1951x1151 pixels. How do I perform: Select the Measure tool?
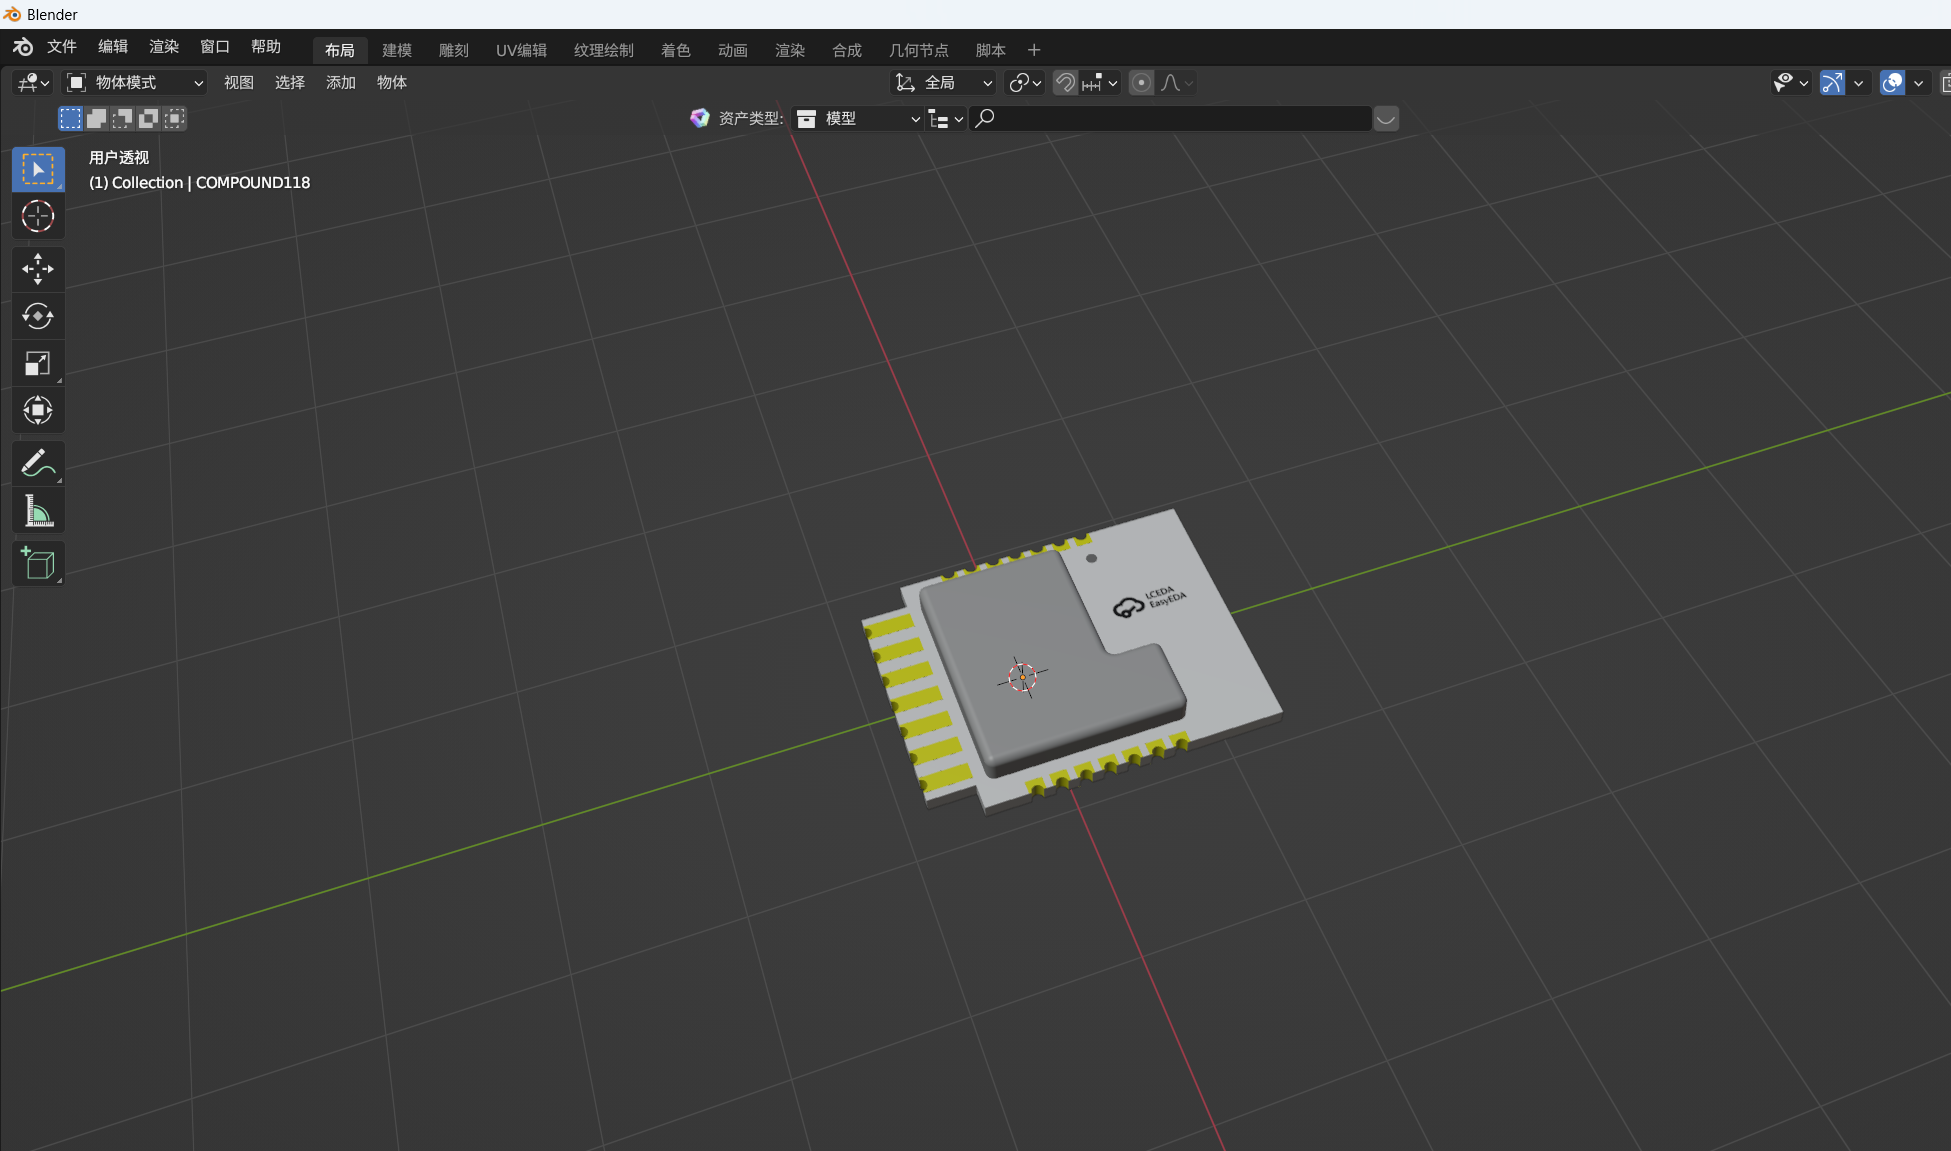pyautogui.click(x=38, y=512)
